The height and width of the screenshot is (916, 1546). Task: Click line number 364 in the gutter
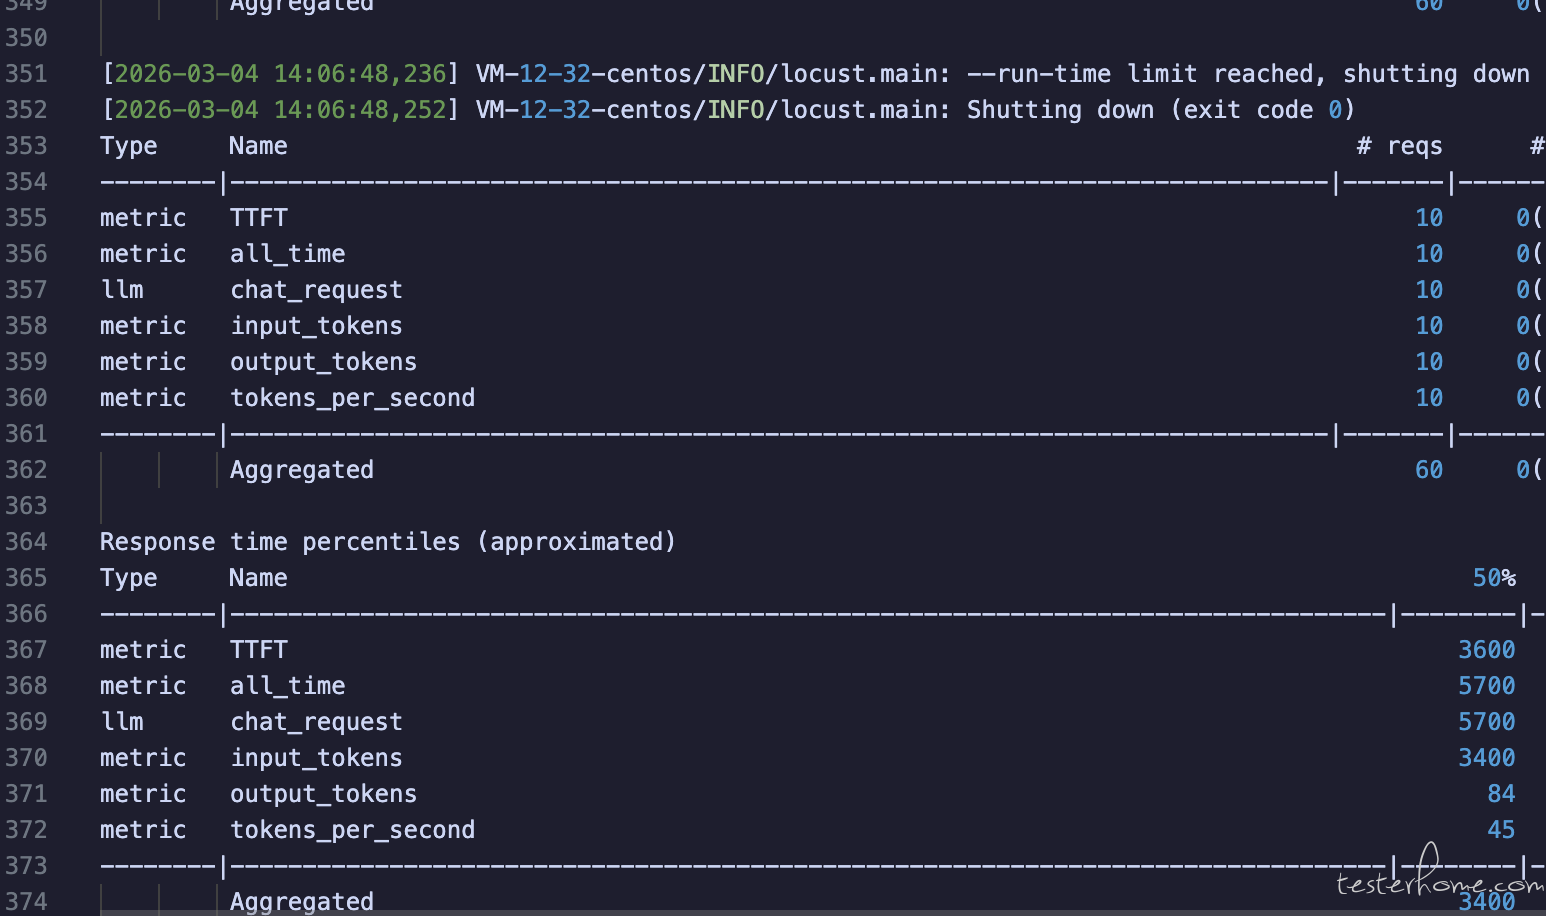point(26,542)
